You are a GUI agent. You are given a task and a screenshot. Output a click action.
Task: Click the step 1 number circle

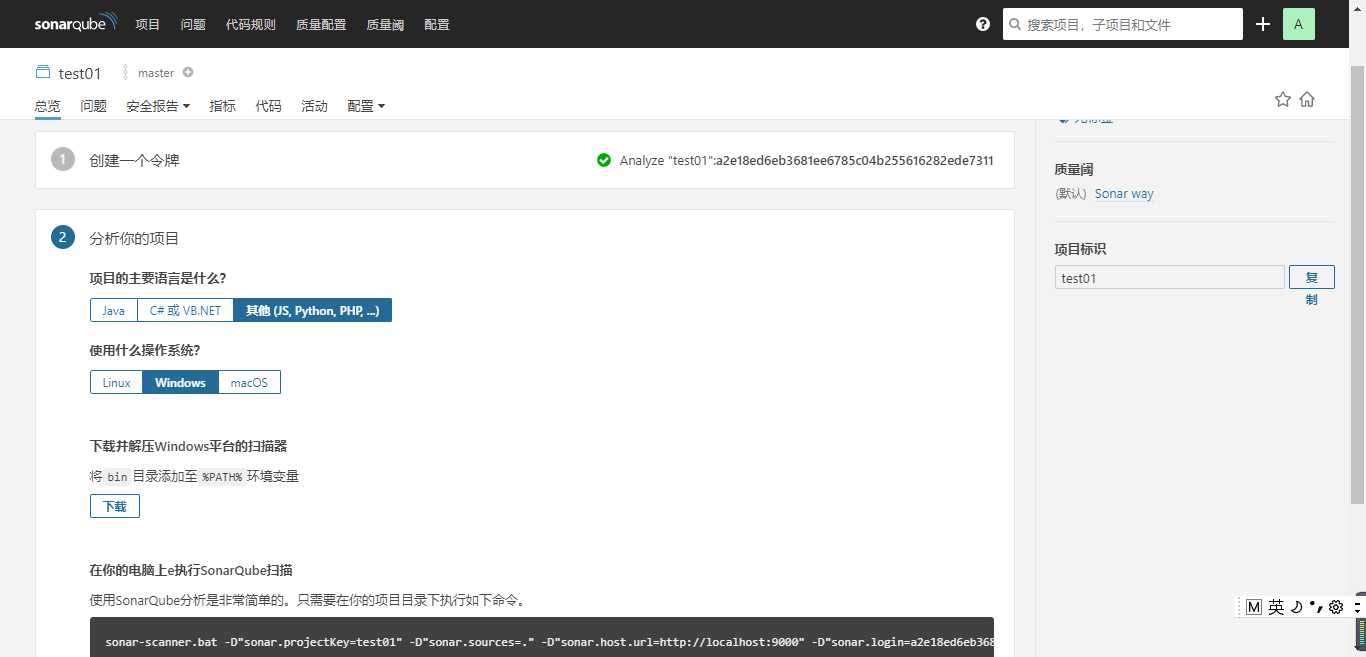point(63,159)
